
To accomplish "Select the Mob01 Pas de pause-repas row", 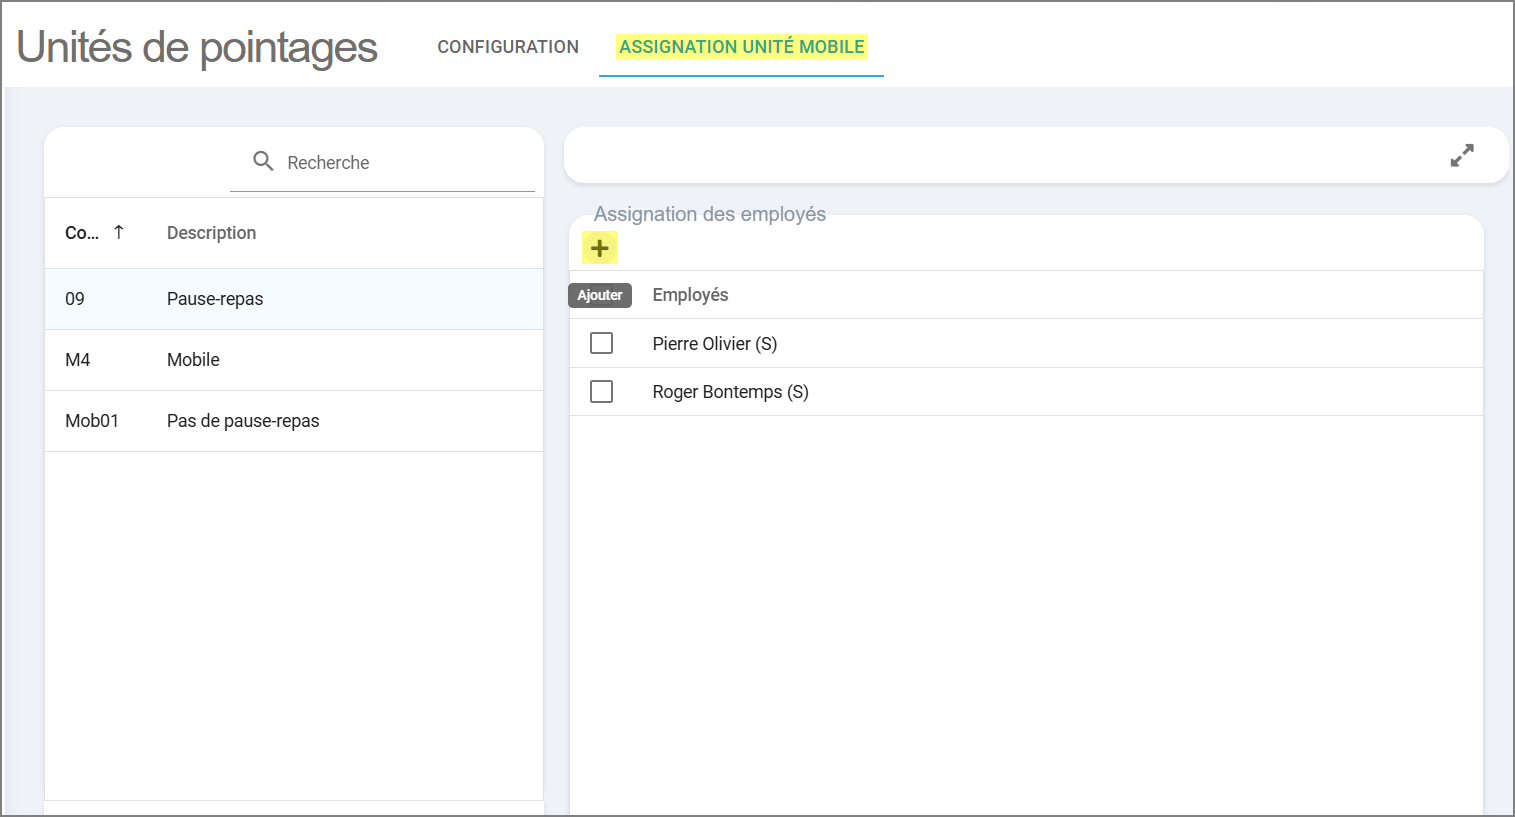I will point(294,421).
